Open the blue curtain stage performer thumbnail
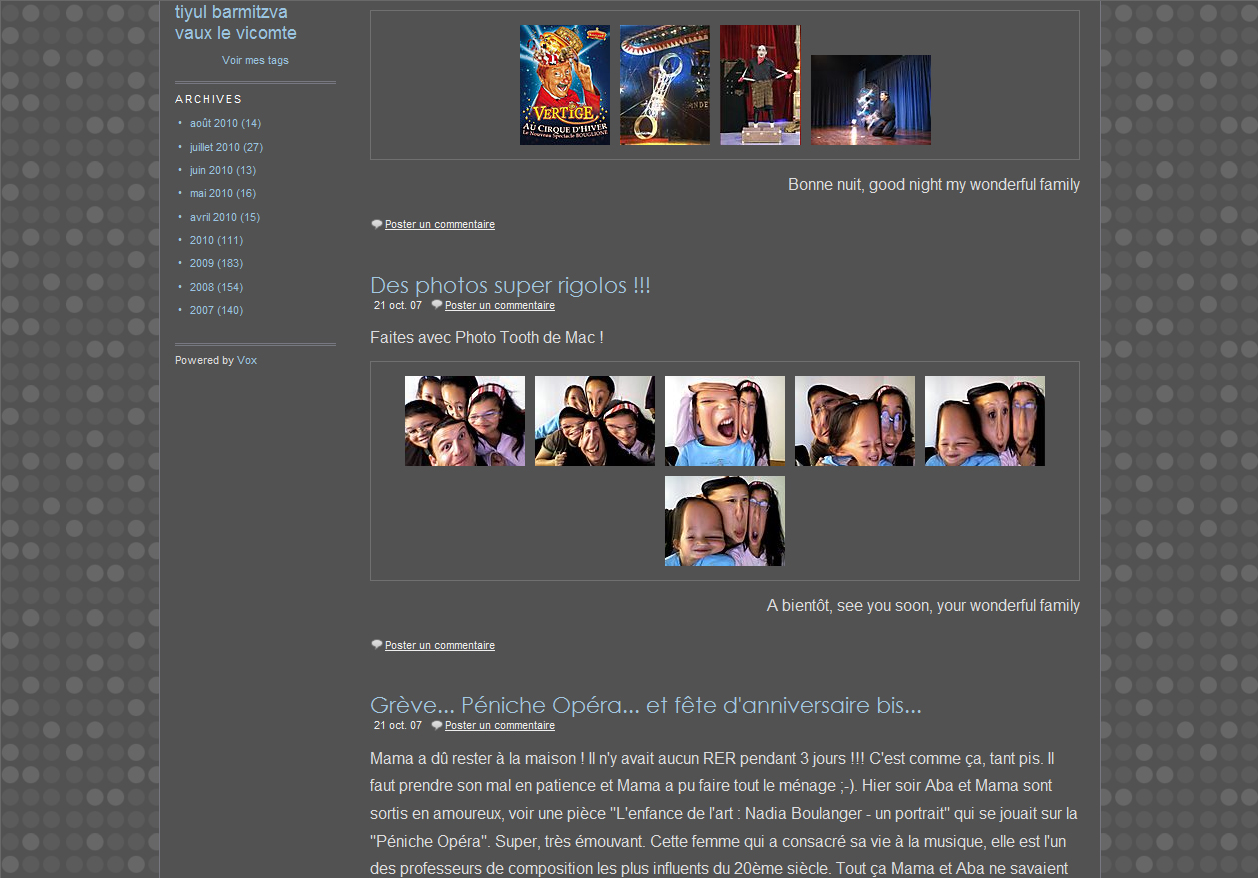The image size is (1258, 878). 870,100
